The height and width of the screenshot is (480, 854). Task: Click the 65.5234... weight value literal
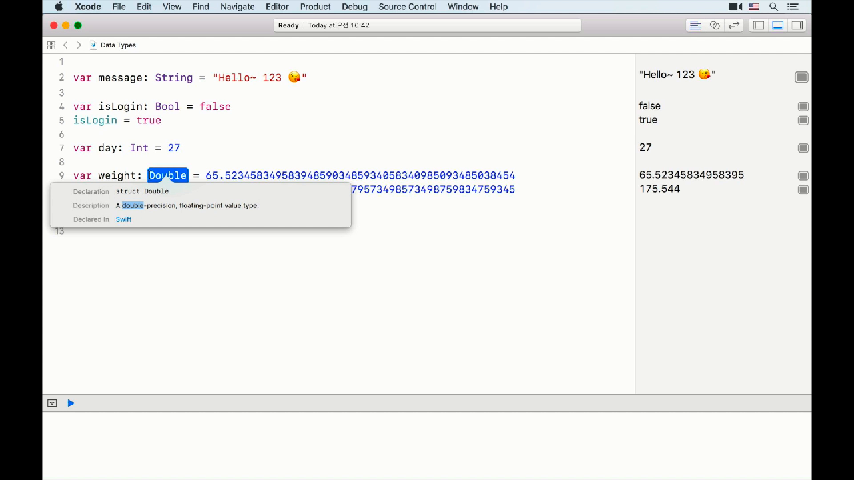tap(360, 175)
